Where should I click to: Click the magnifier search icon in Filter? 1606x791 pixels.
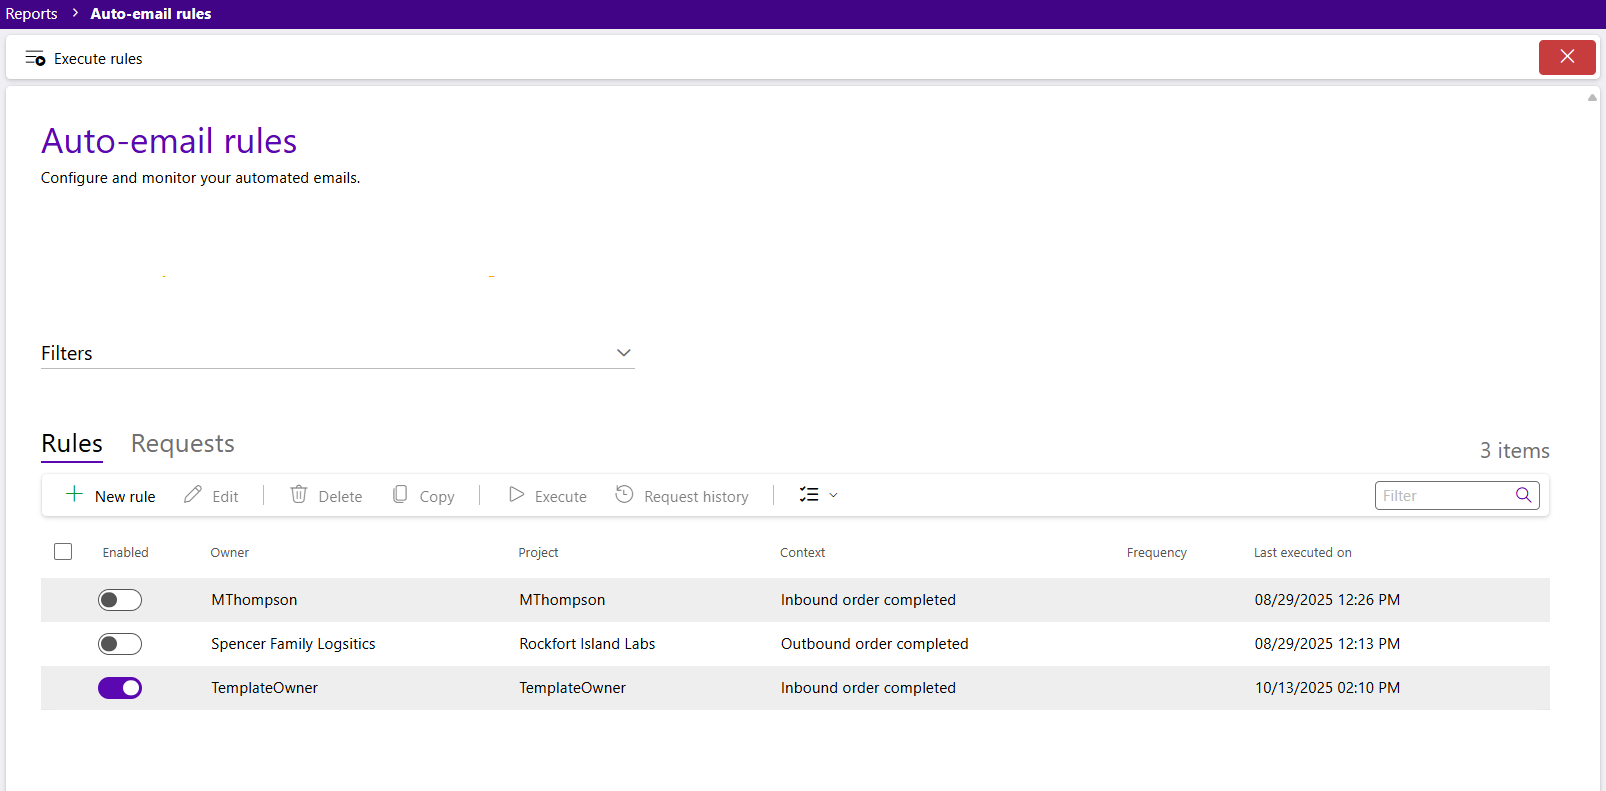click(x=1523, y=495)
